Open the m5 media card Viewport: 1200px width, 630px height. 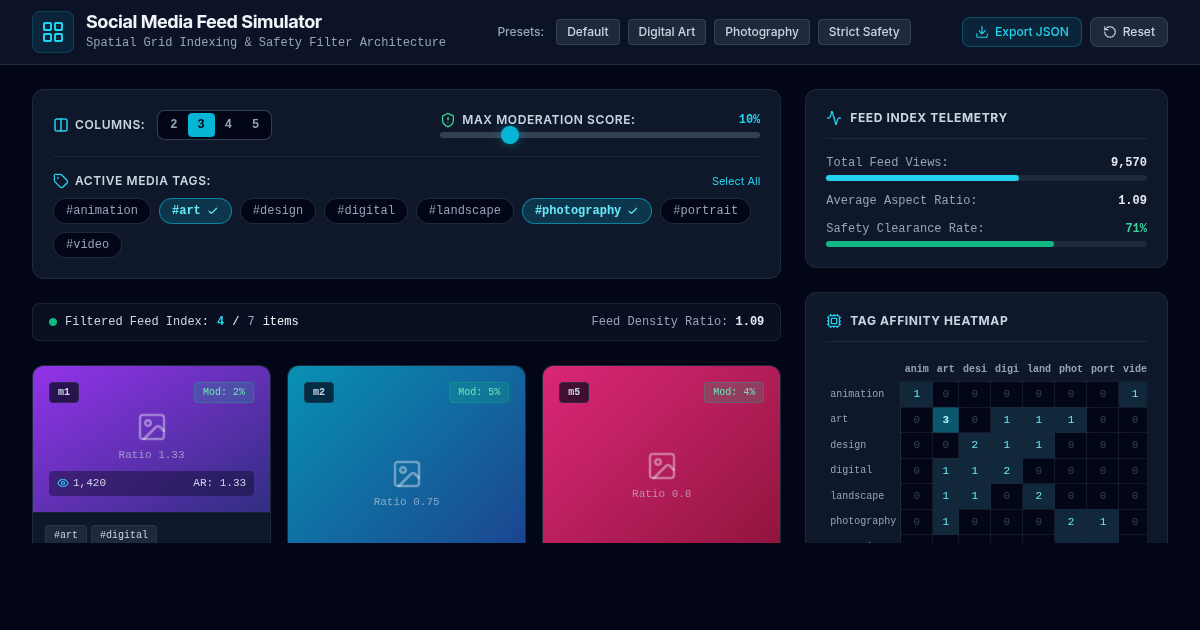tap(662, 454)
